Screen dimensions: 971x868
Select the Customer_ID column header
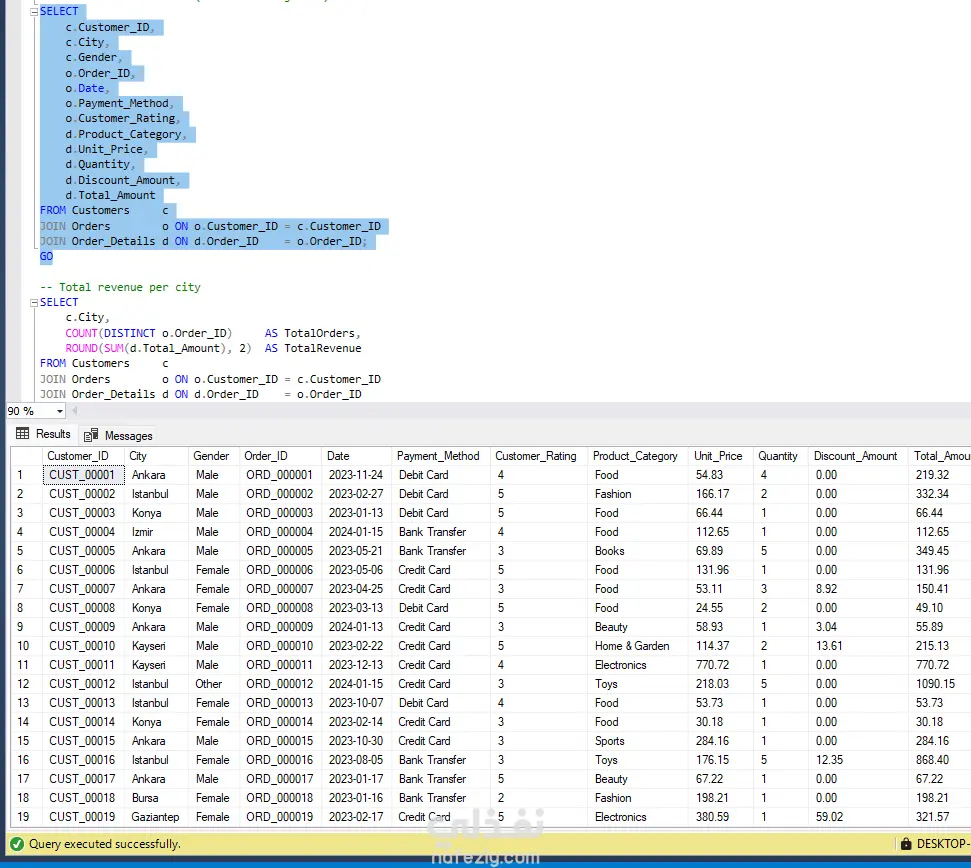point(84,456)
